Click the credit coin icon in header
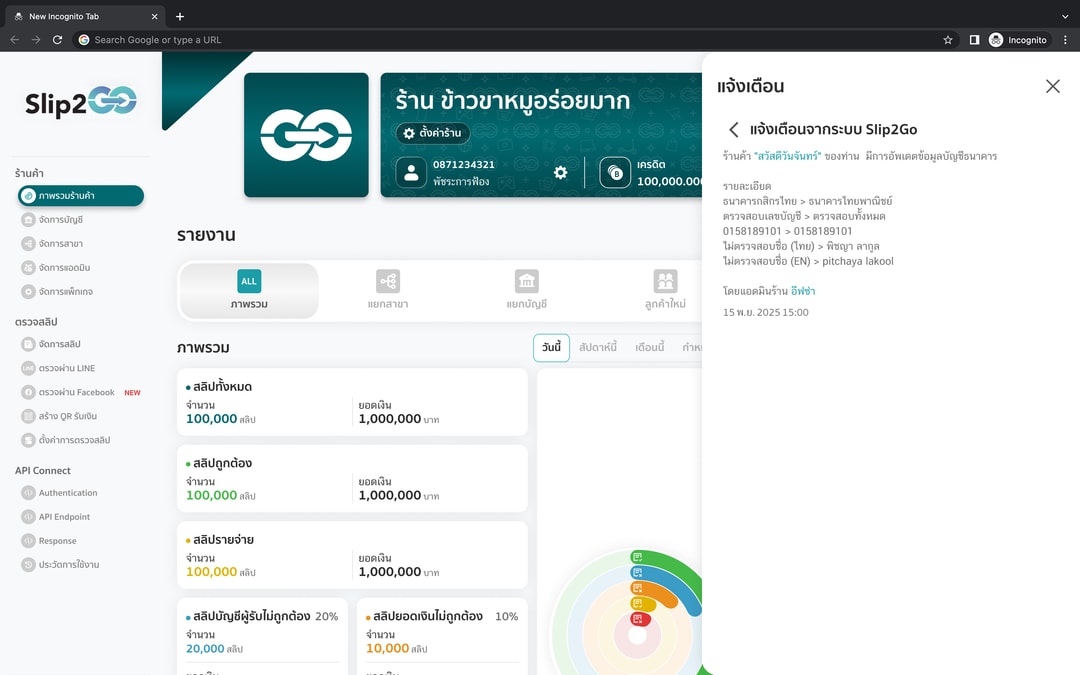 (x=615, y=173)
